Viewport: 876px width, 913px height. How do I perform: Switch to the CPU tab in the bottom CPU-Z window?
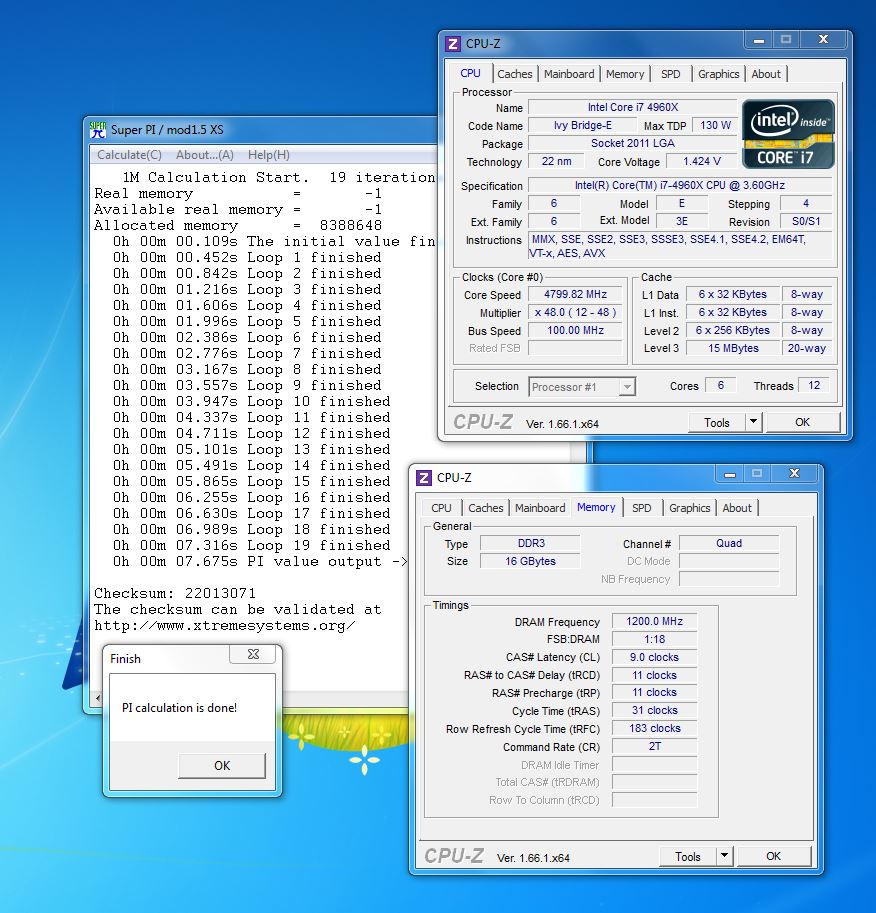441,508
